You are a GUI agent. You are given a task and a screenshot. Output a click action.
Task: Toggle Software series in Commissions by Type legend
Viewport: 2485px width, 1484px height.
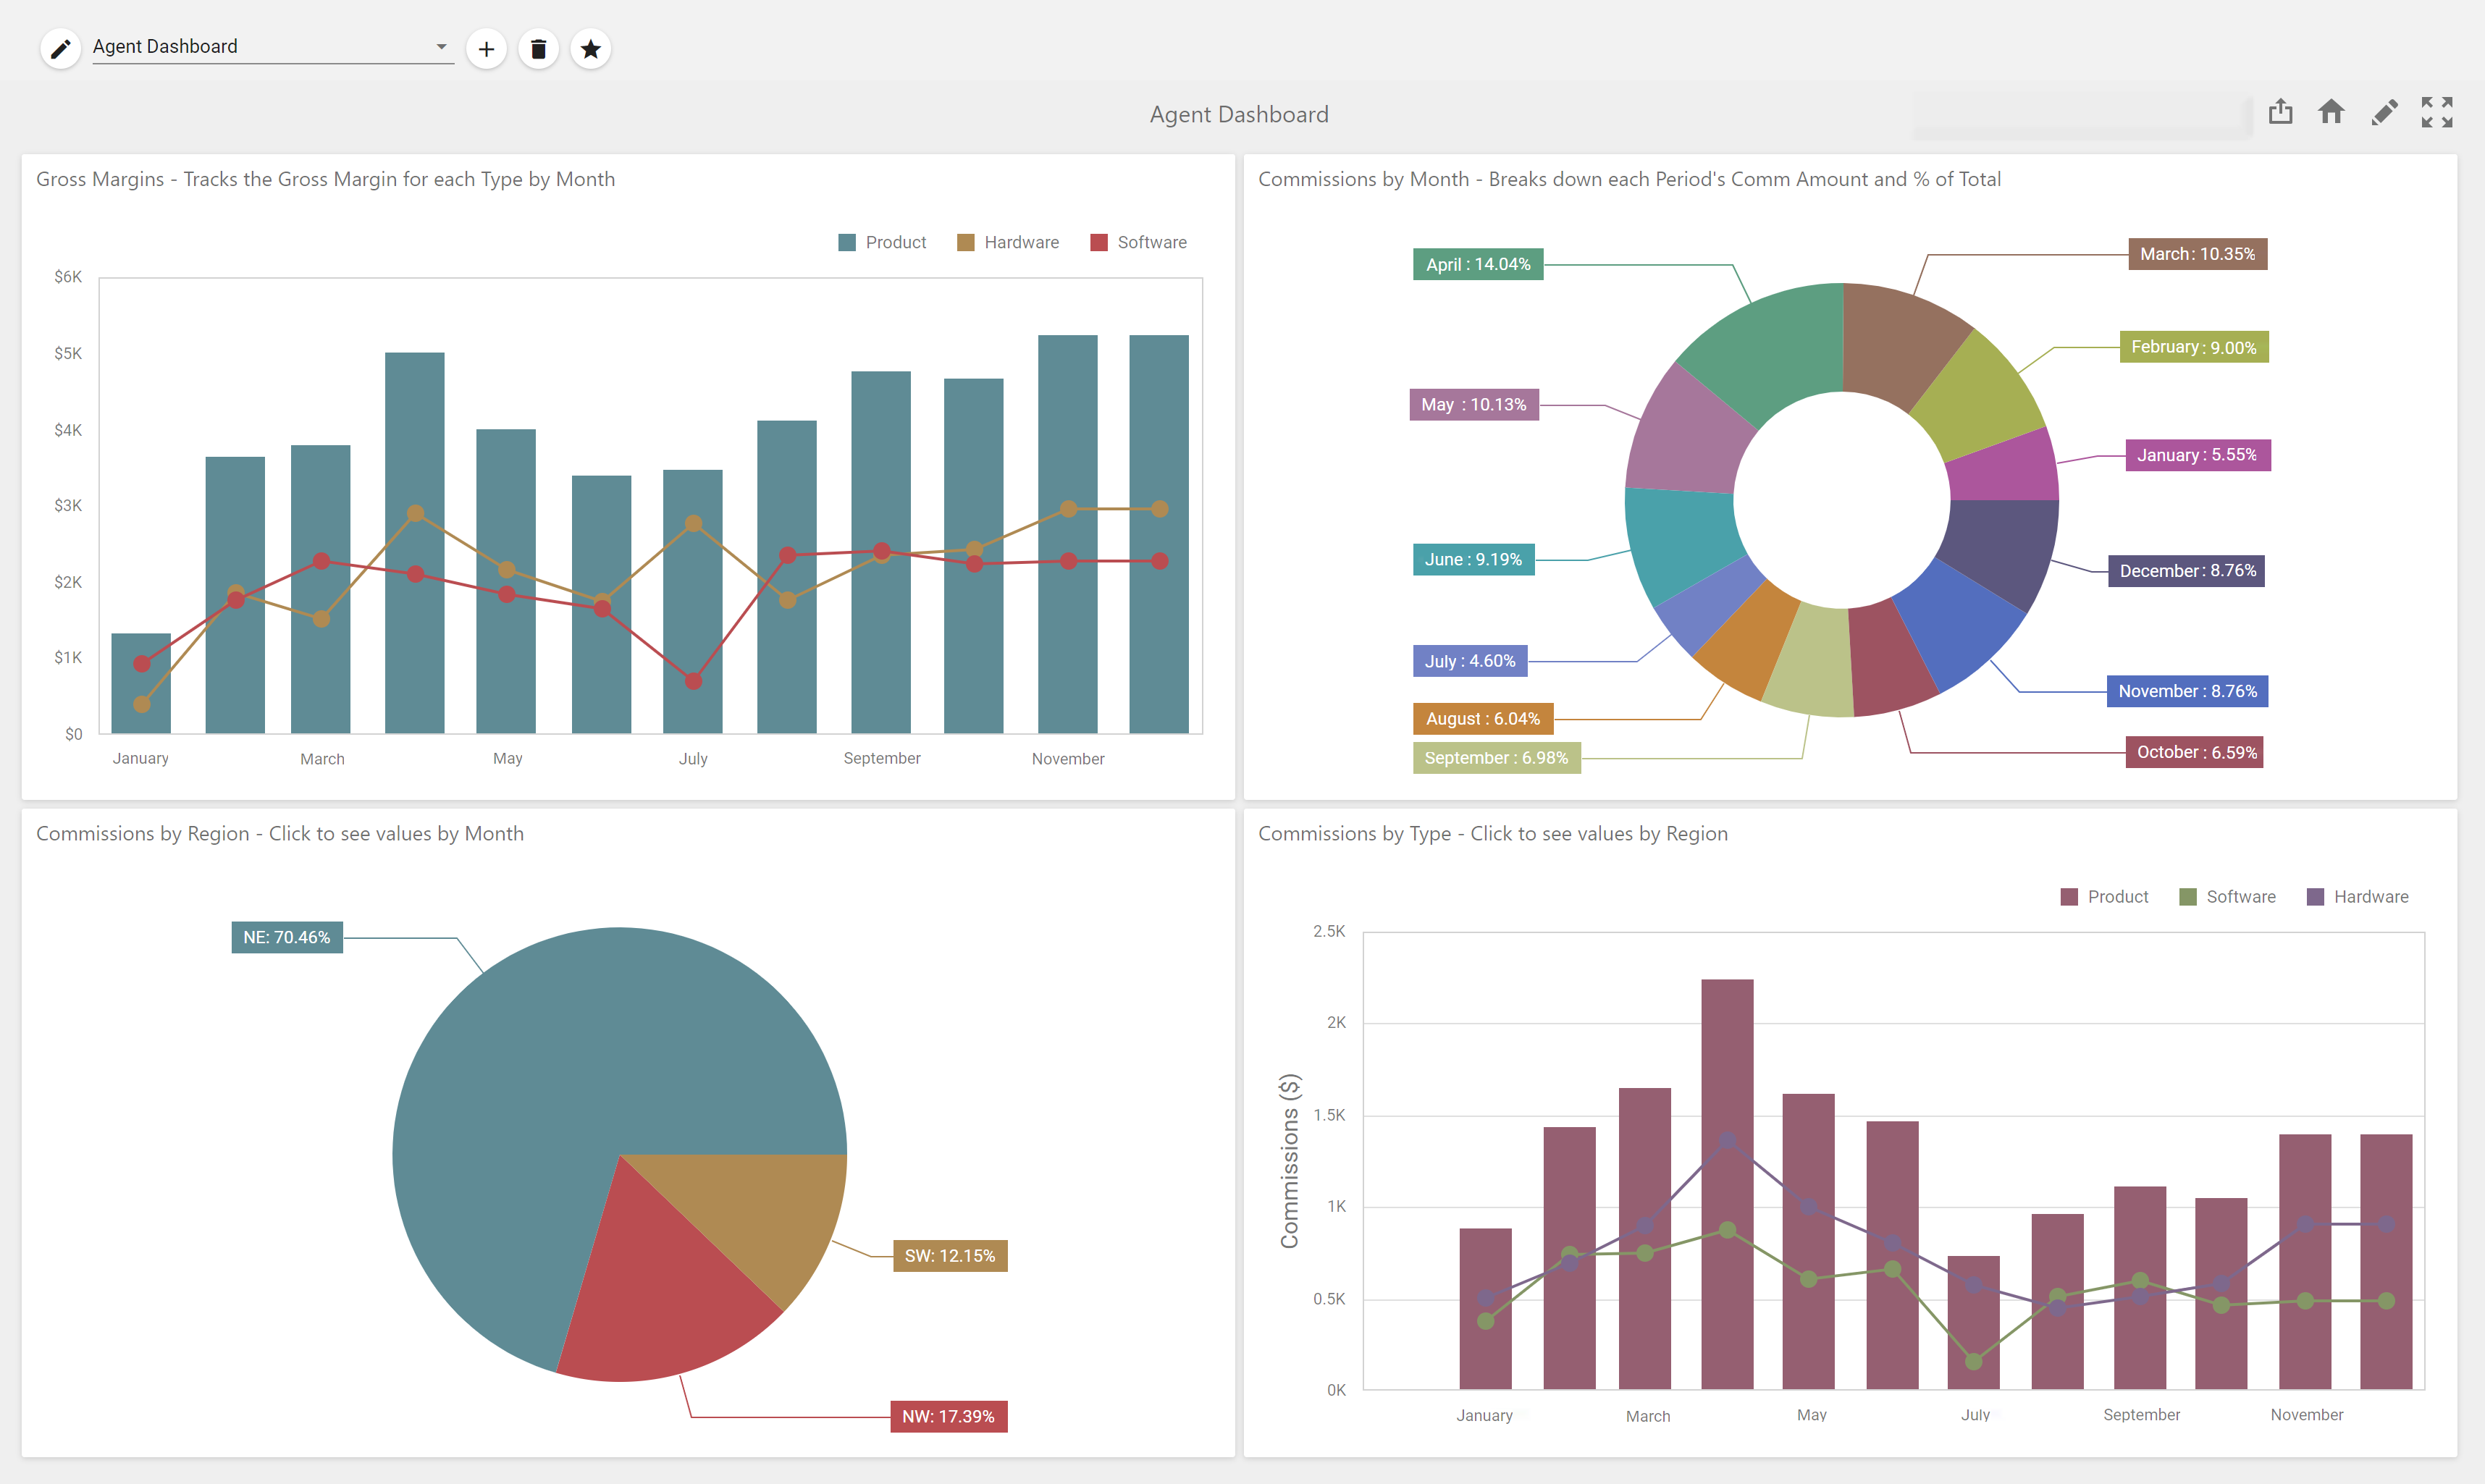(2227, 897)
